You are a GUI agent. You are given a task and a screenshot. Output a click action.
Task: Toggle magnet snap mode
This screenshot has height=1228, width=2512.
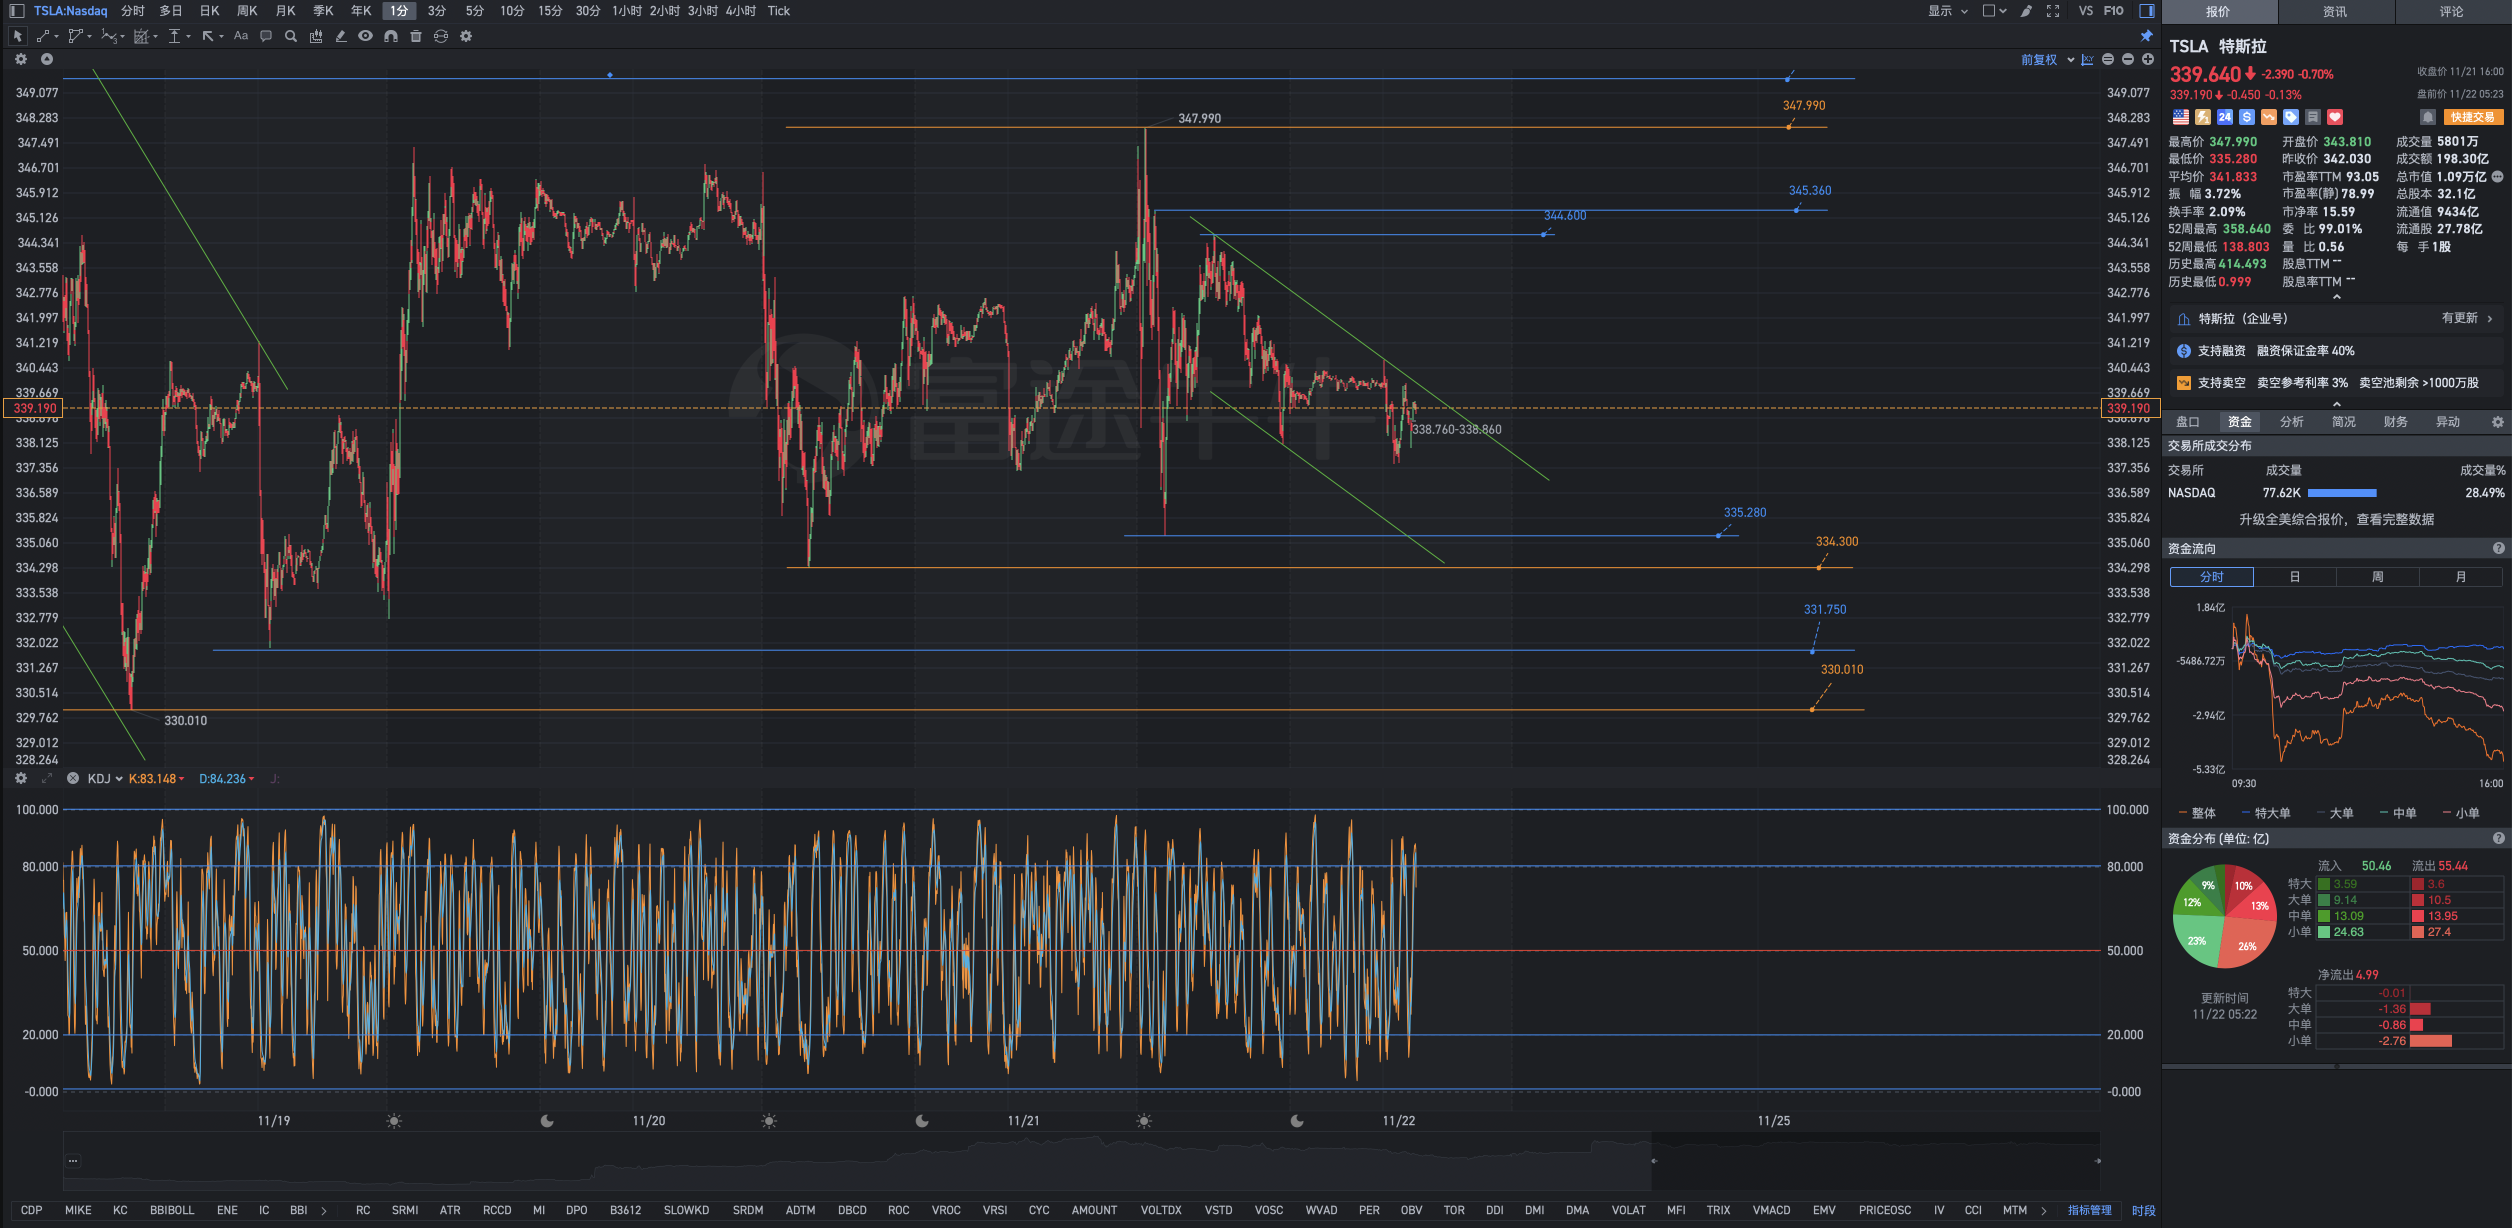pos(391,36)
